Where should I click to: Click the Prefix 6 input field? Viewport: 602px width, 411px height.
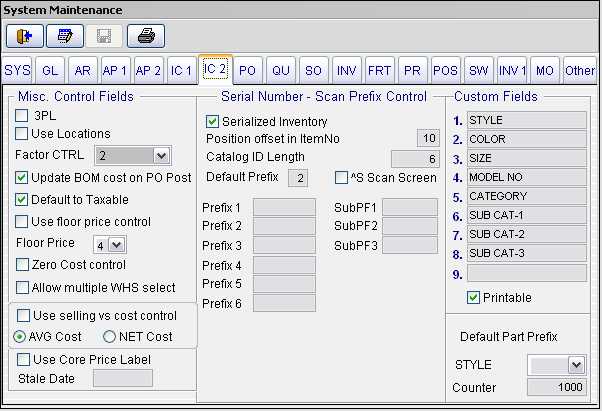click(284, 303)
